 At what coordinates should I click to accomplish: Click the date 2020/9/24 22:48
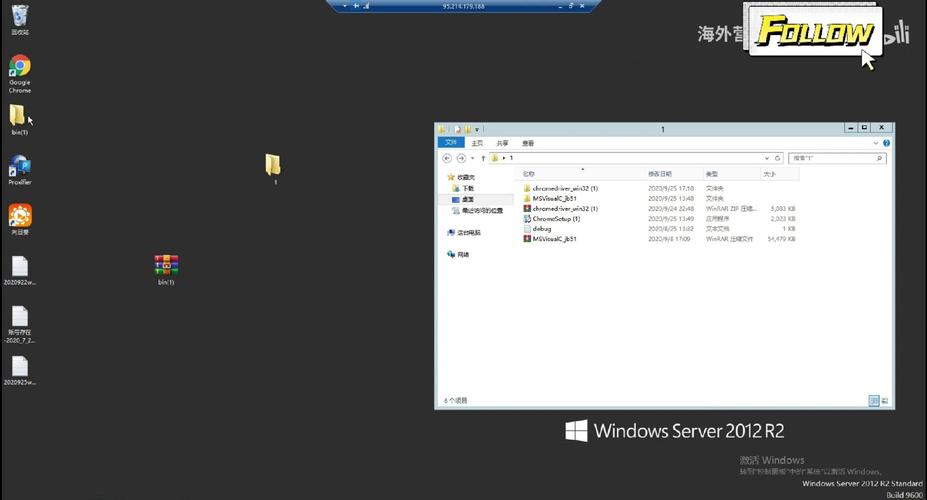click(x=670, y=209)
